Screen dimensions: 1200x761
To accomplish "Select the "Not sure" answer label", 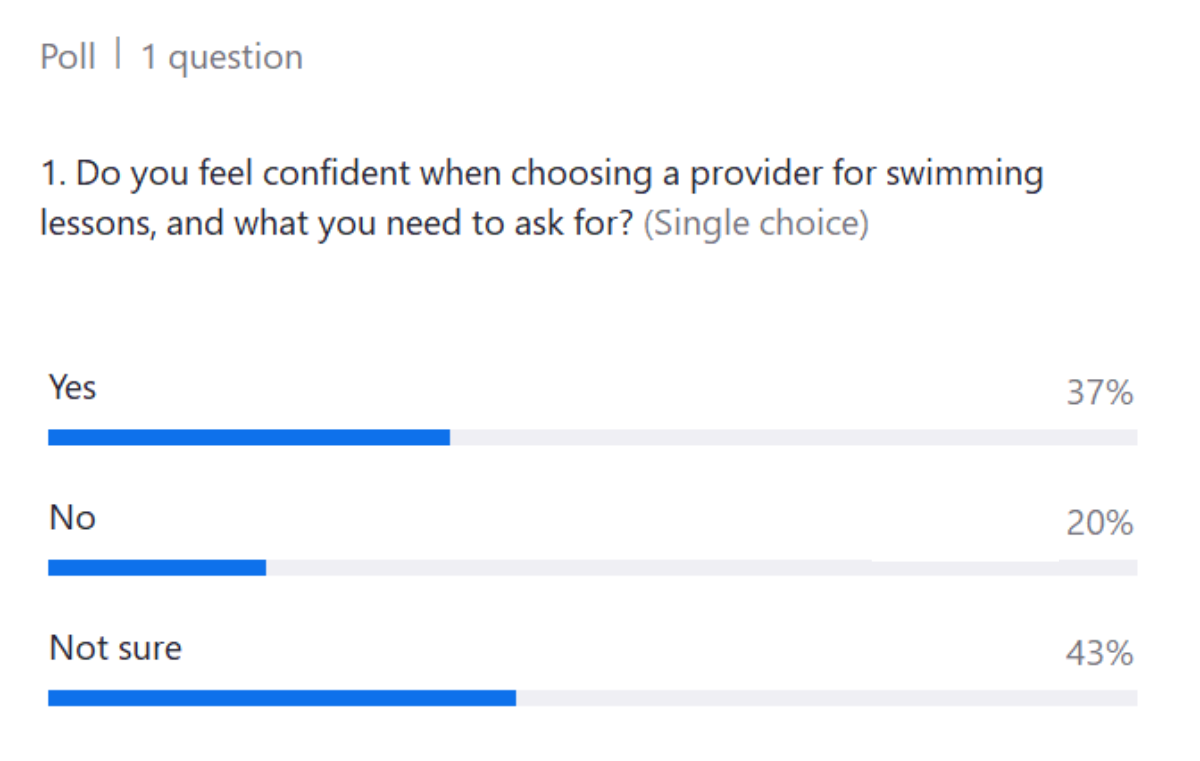I will click(x=116, y=648).
